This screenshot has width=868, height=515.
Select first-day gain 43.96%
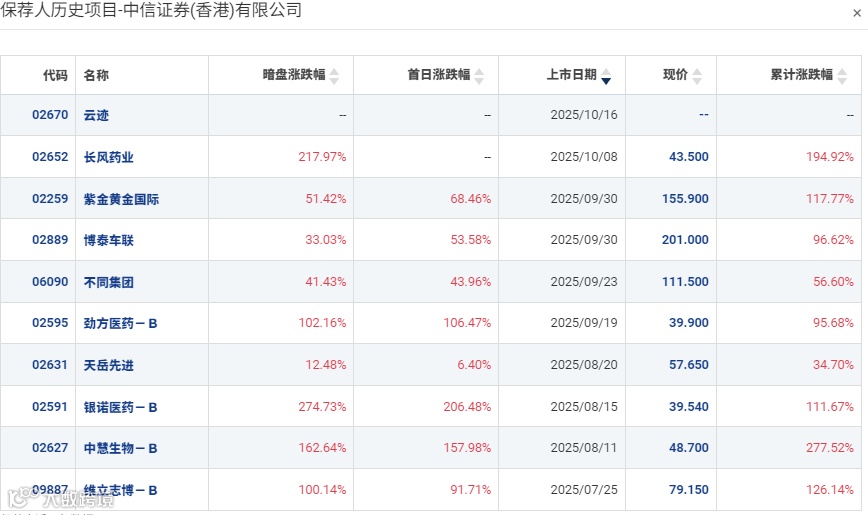coord(471,281)
